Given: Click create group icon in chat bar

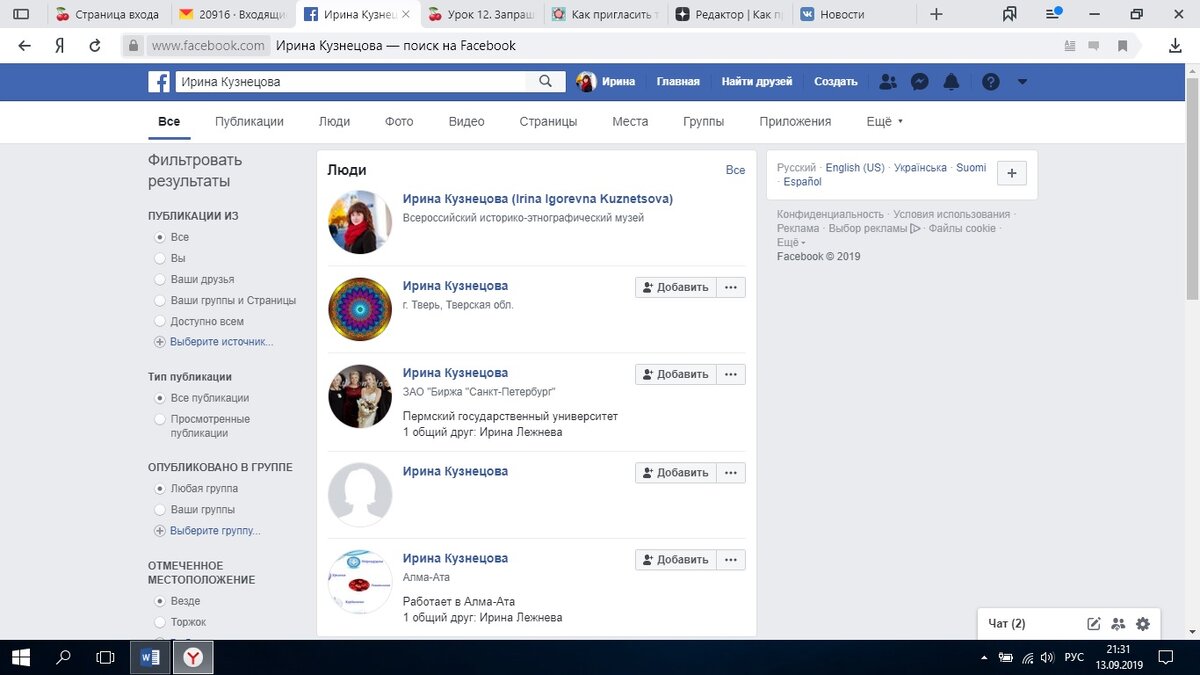Looking at the screenshot, I should point(1118,624).
